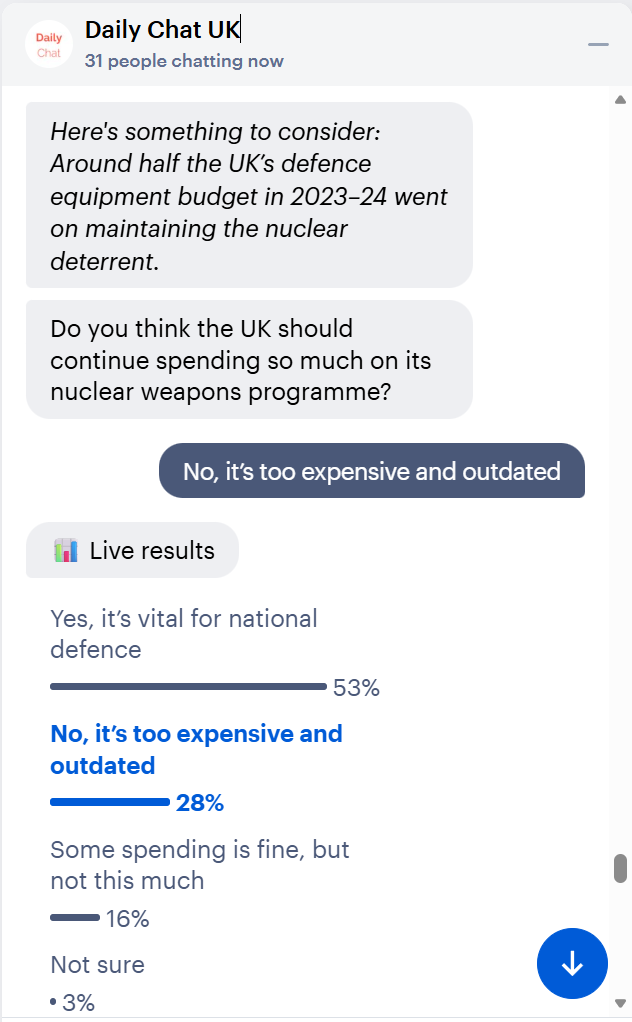Click the bar chart icon beside Live results
Screen dimensions: 632x1022
(x=66, y=550)
